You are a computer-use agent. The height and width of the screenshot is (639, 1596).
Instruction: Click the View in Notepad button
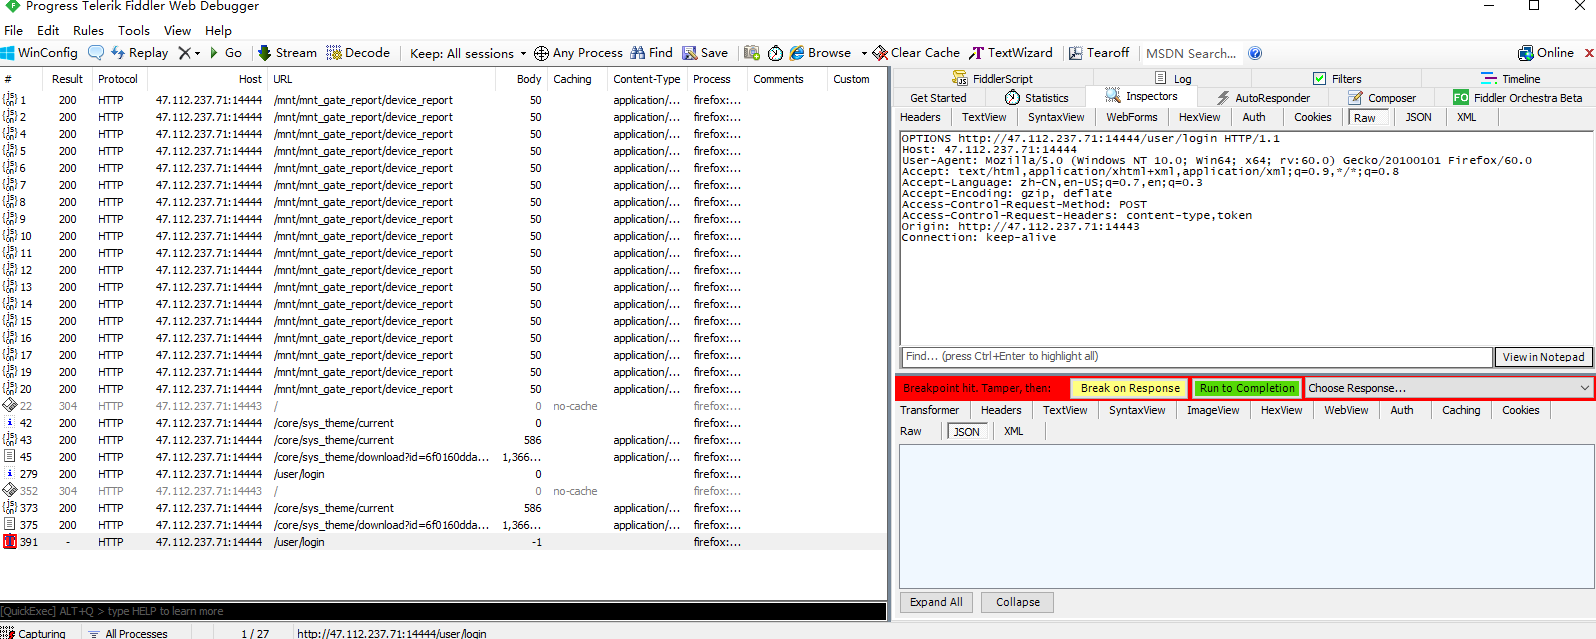click(x=1543, y=357)
